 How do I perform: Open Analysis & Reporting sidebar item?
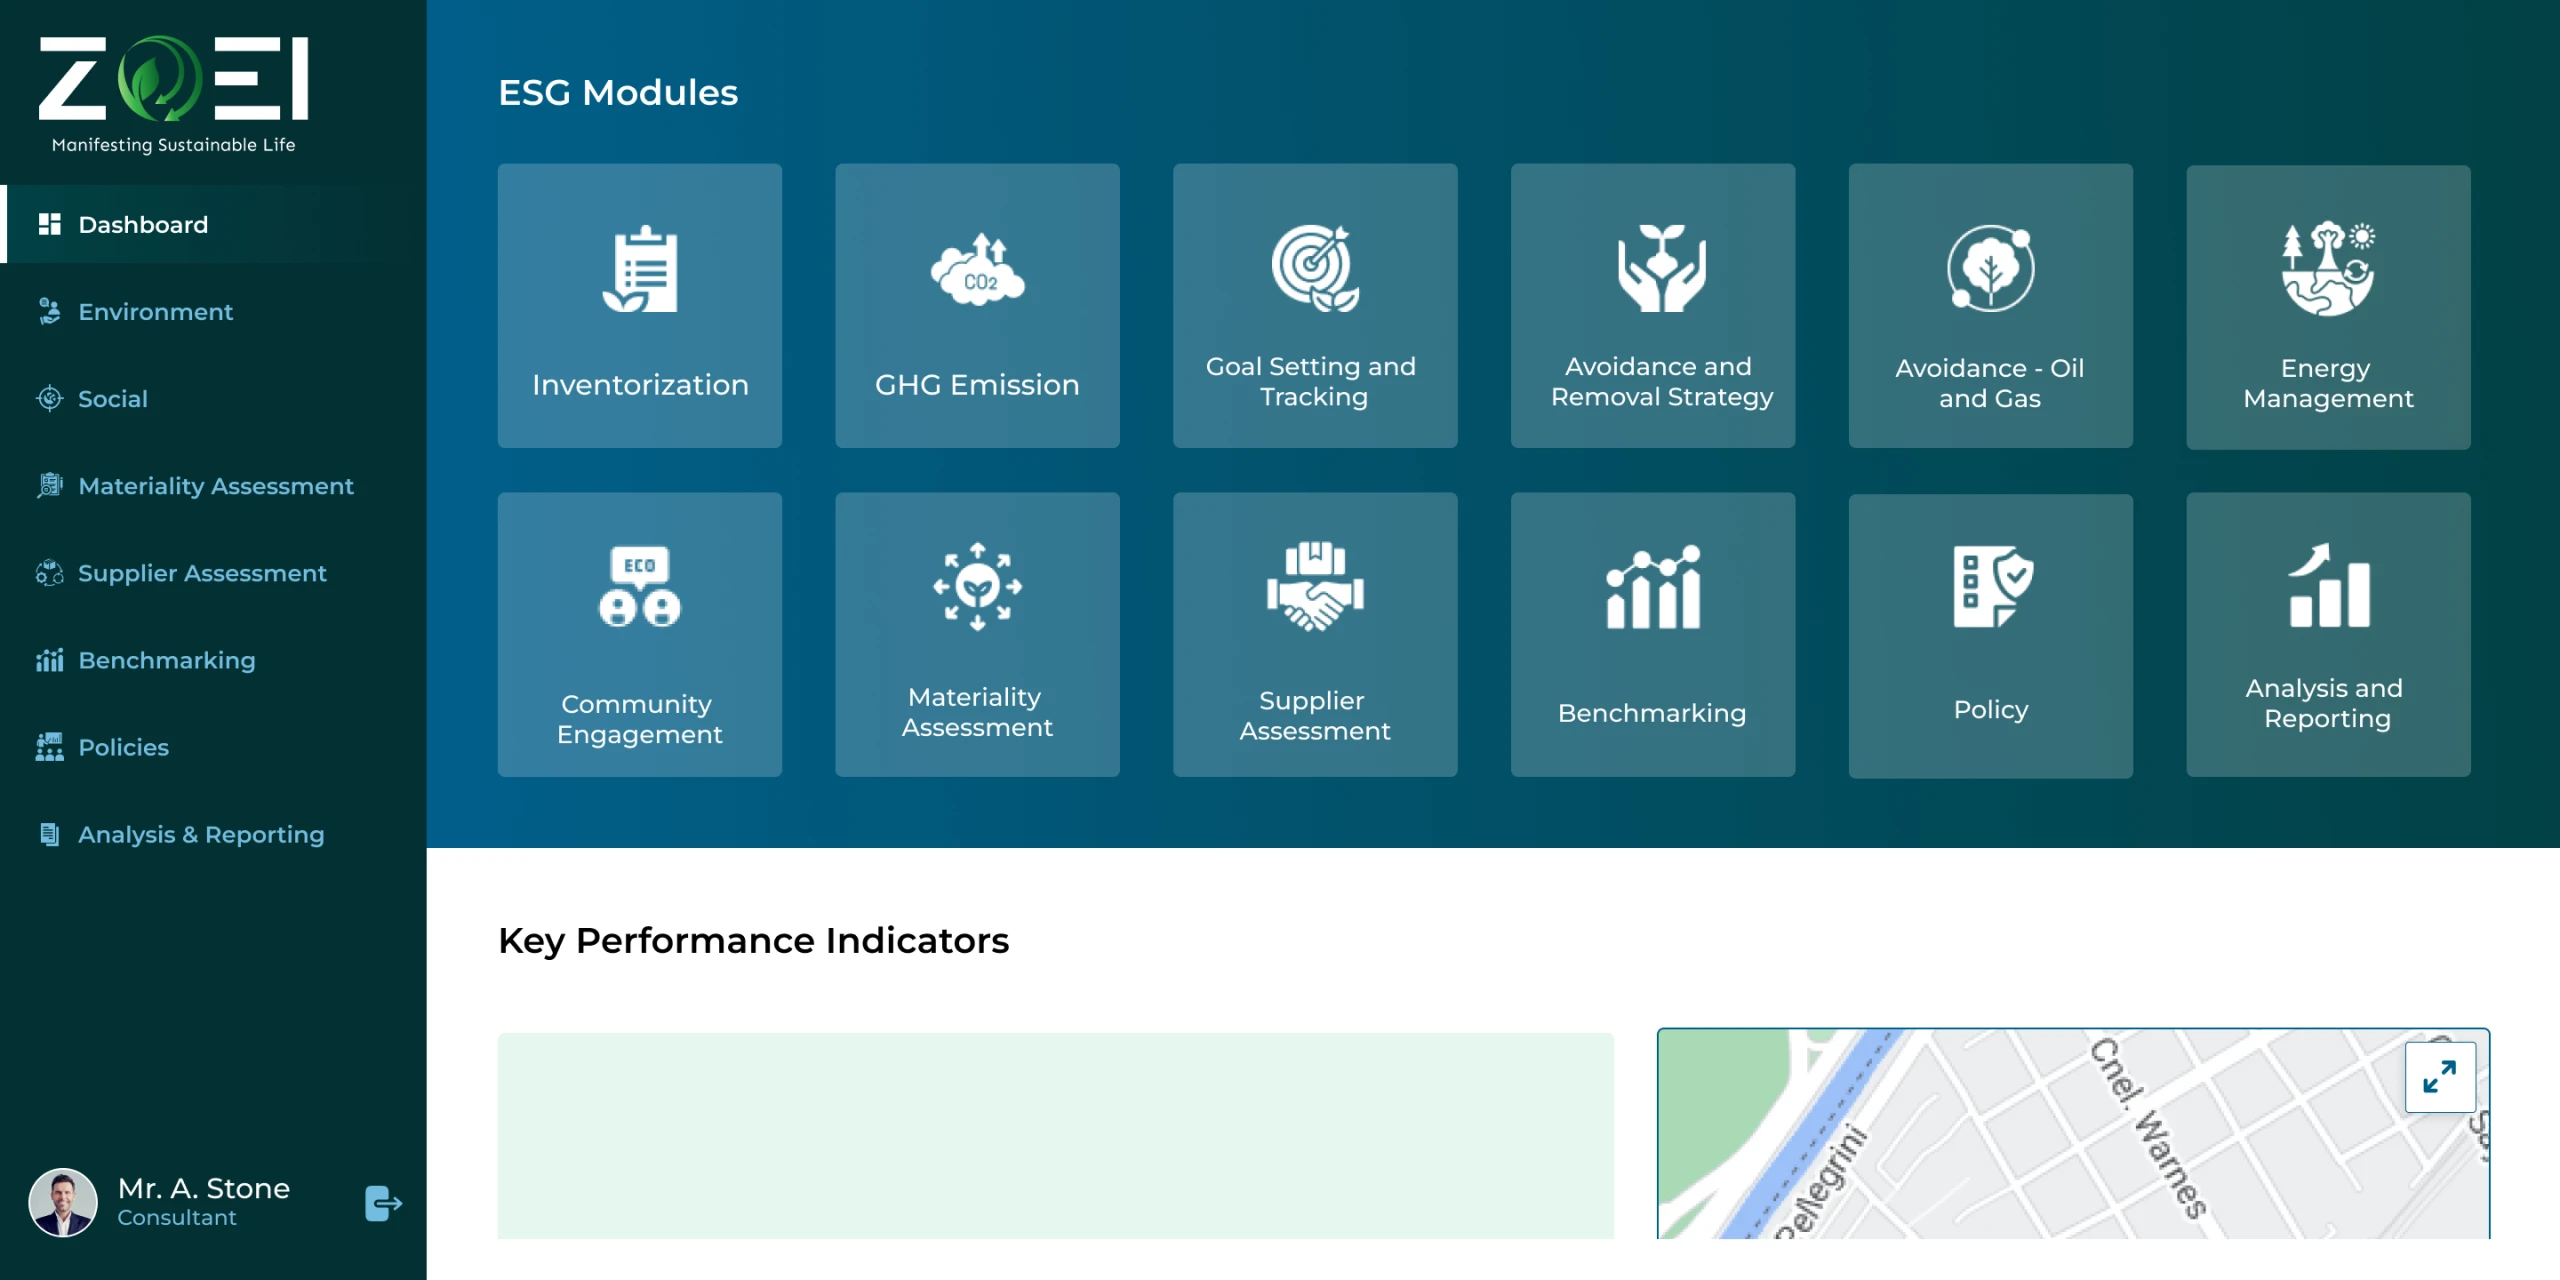coord(201,834)
